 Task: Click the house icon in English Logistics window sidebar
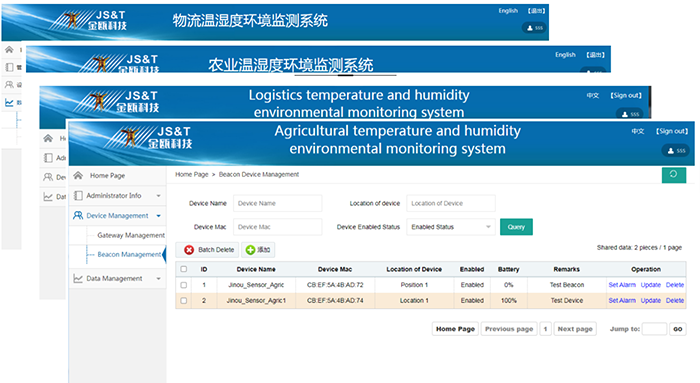tap(48, 138)
